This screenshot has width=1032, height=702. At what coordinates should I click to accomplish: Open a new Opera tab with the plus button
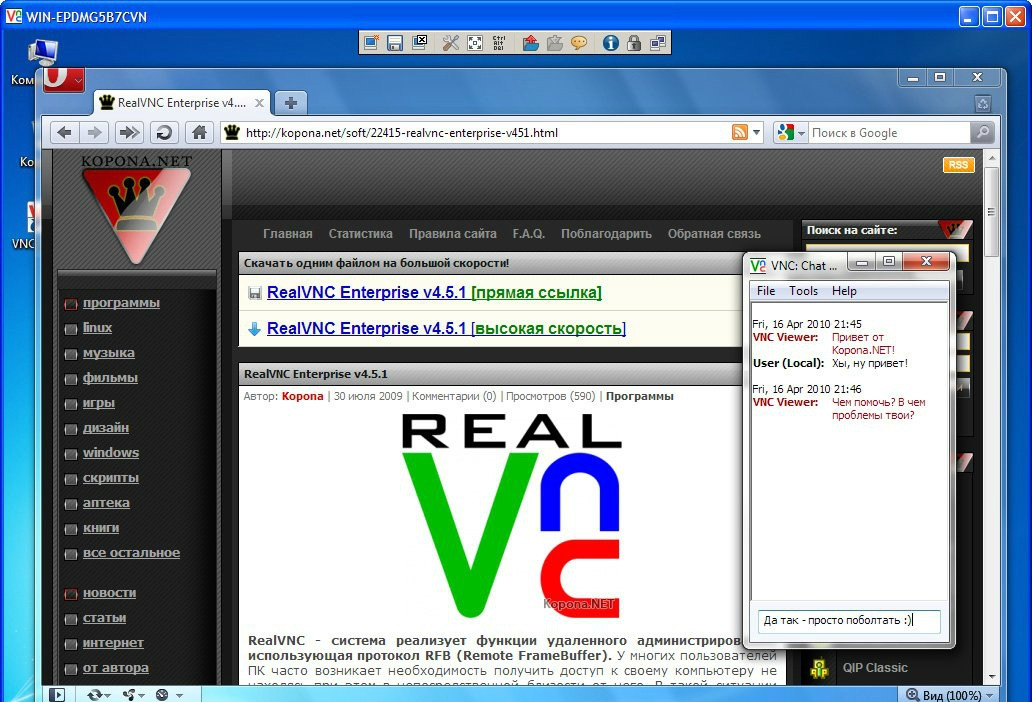click(x=291, y=103)
